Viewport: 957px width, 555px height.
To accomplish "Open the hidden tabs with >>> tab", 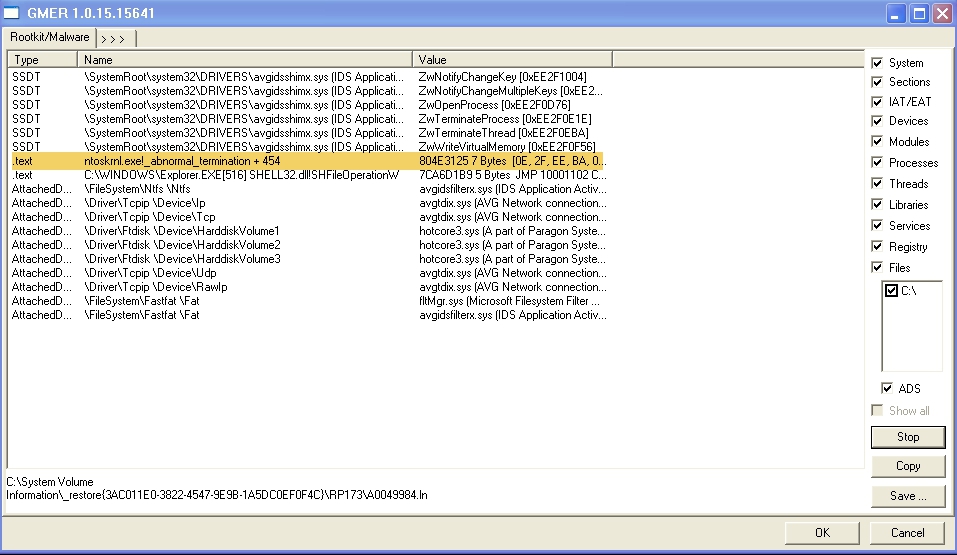I will (116, 38).
